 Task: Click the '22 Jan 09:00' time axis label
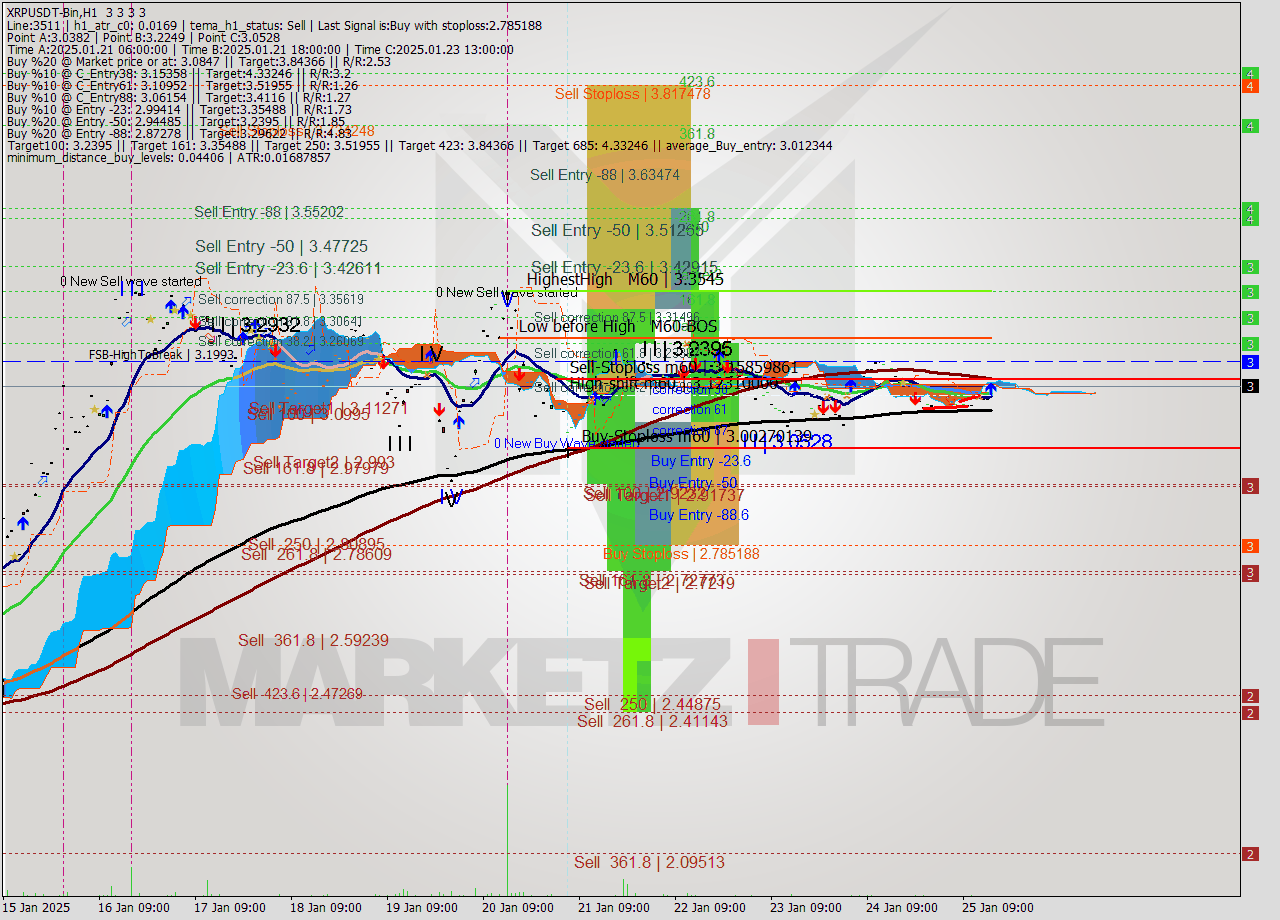(x=709, y=908)
